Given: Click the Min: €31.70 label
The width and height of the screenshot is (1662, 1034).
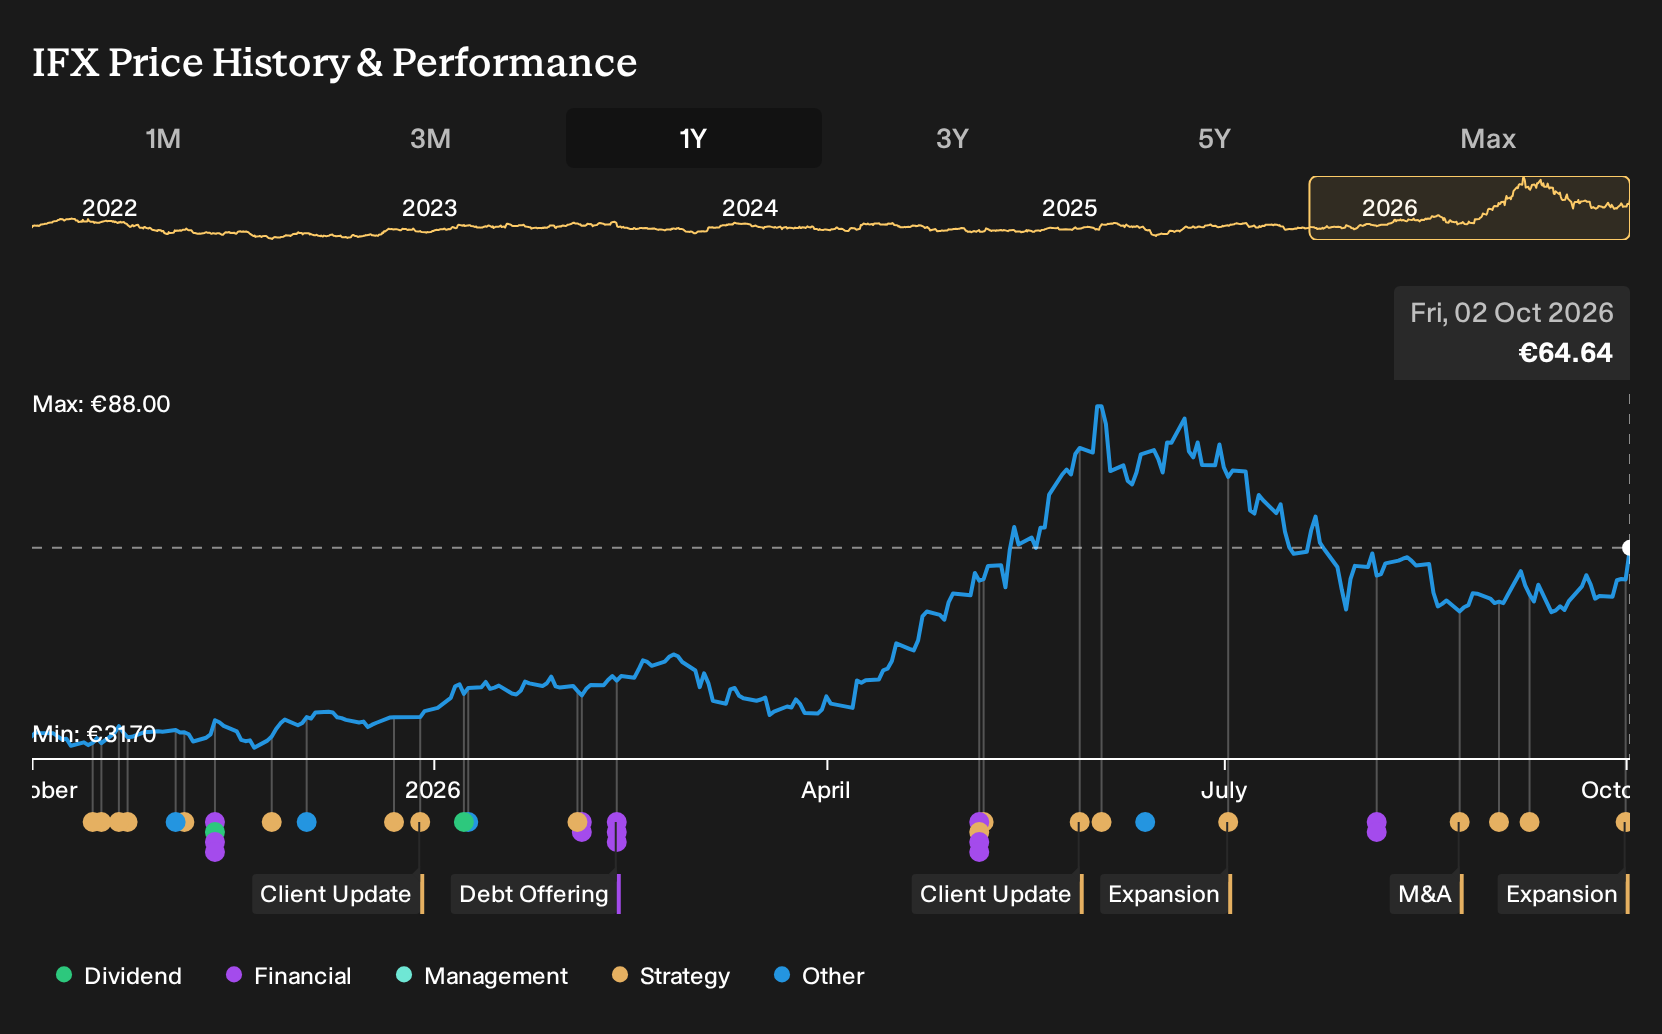Looking at the screenshot, I should coord(94,734).
